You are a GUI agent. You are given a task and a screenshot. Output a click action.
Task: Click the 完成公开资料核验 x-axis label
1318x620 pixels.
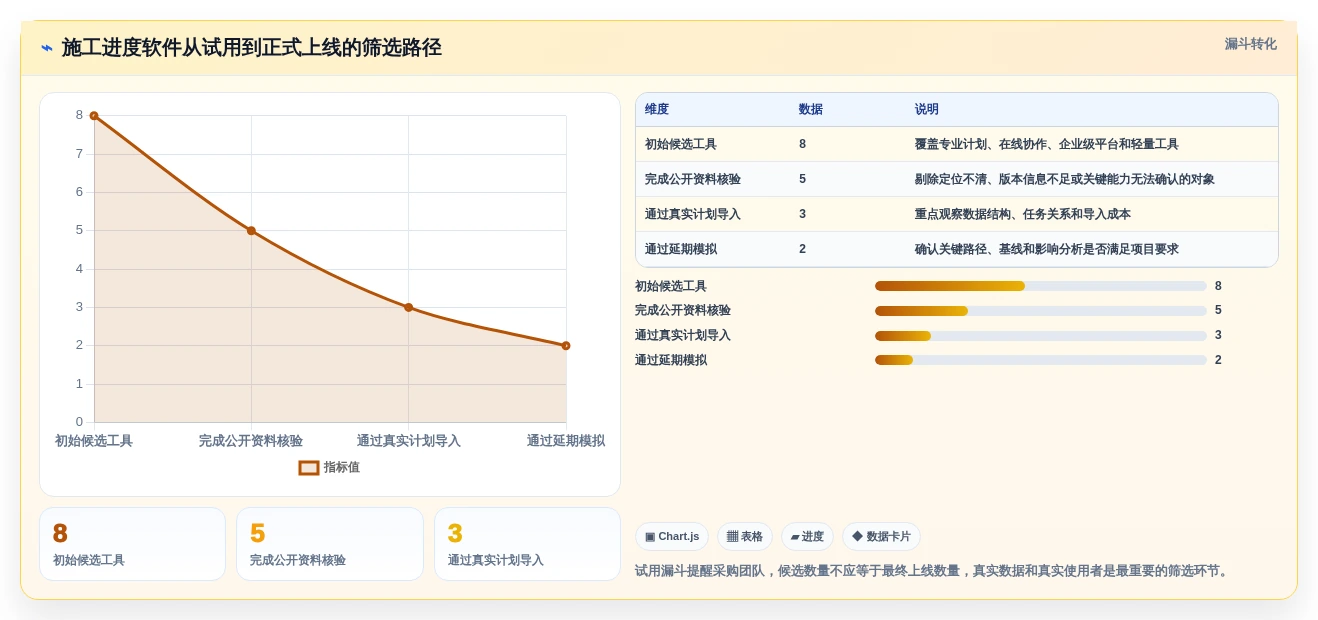pos(251,441)
